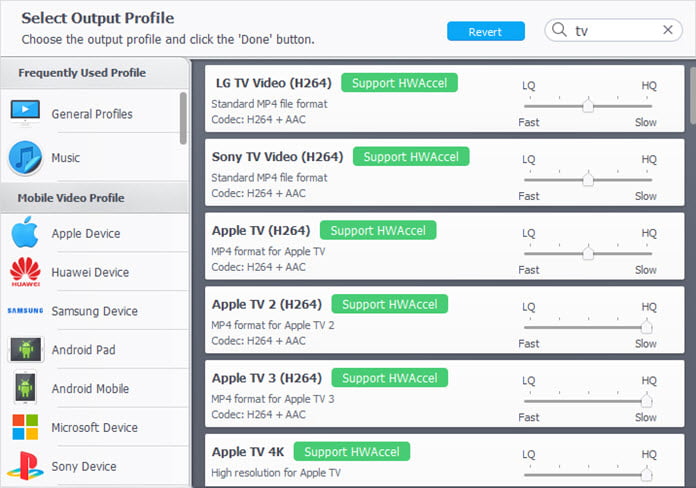Adjust the LG TV Video quality slider
The height and width of the screenshot is (488, 696).
point(588,105)
